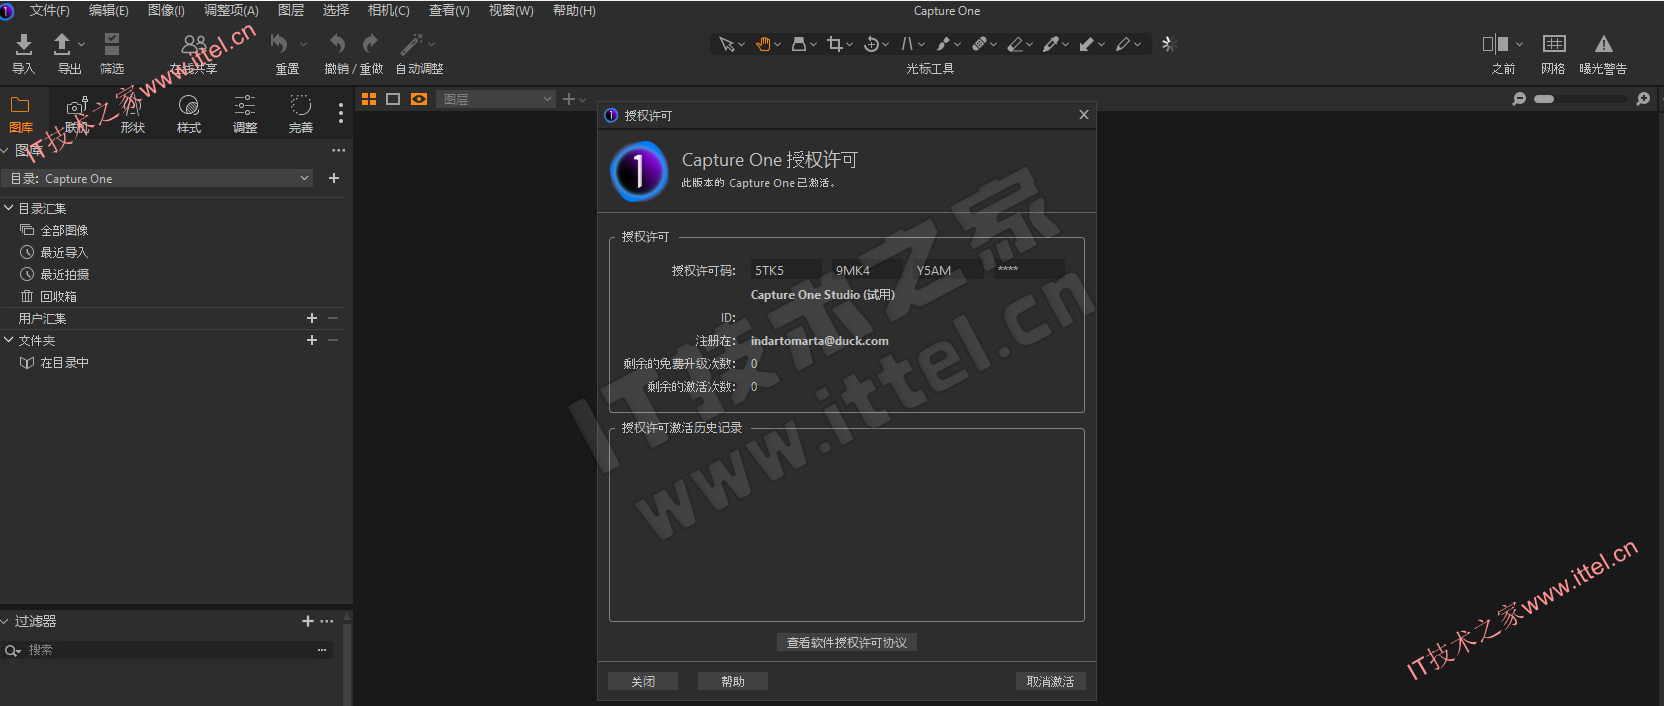This screenshot has width=1664, height=706.
Task: Switch to the 完善 refine tab
Action: 301,114
